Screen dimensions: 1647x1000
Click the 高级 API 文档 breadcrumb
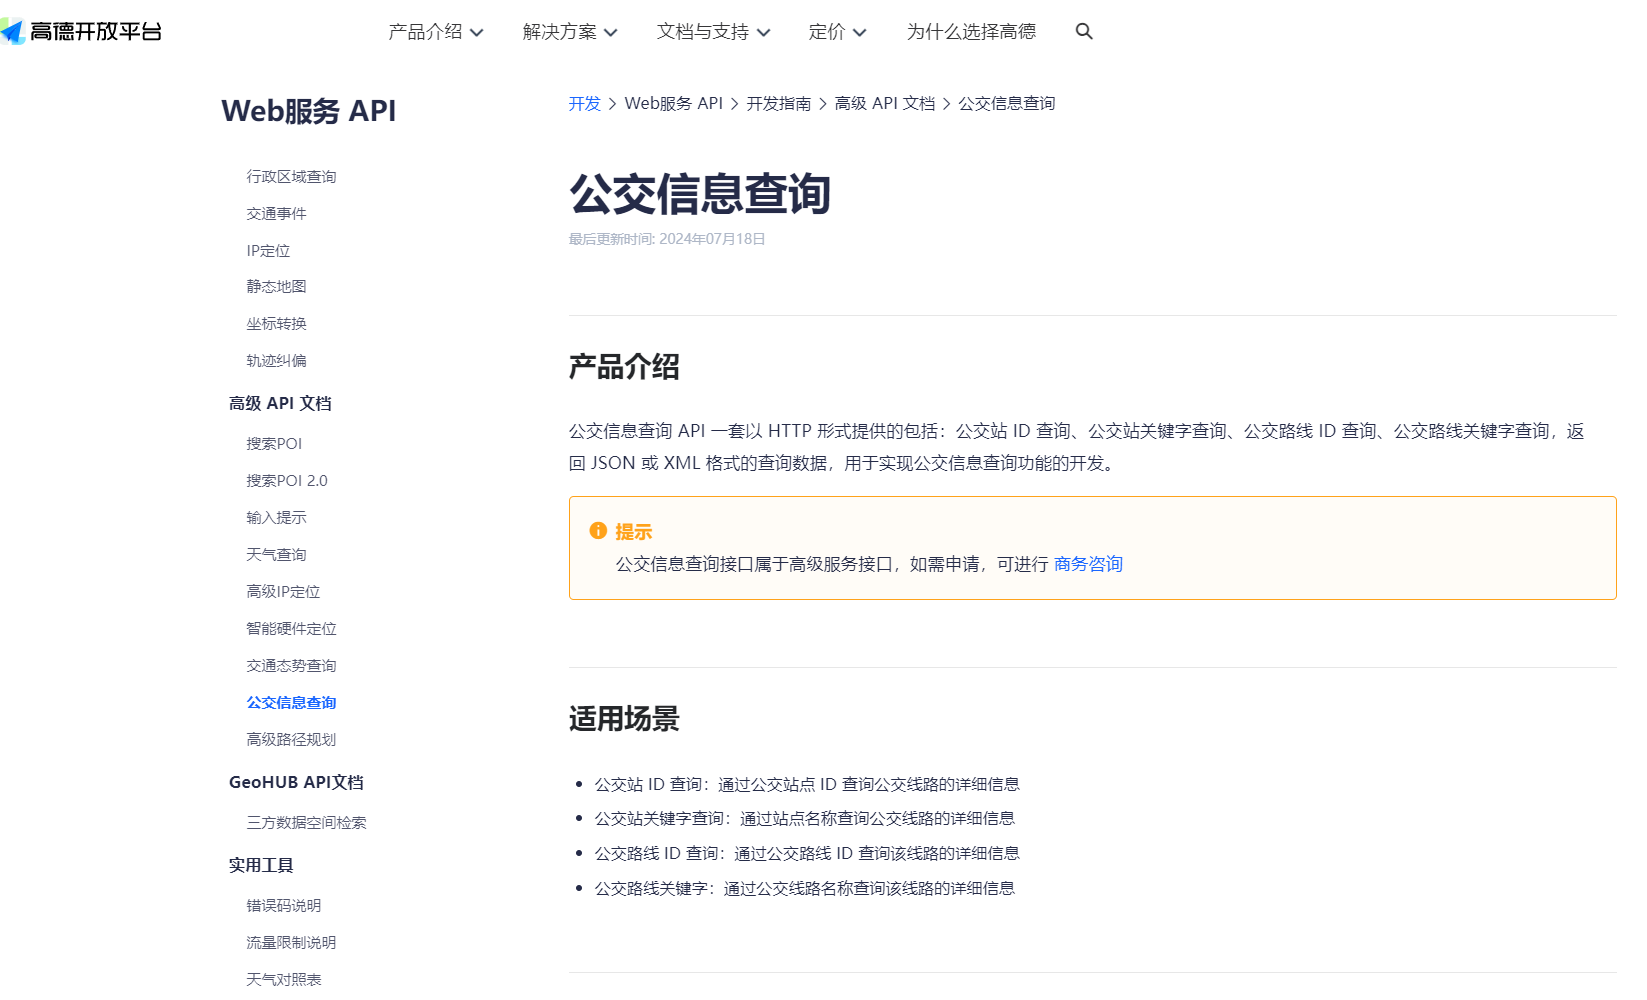click(x=885, y=104)
